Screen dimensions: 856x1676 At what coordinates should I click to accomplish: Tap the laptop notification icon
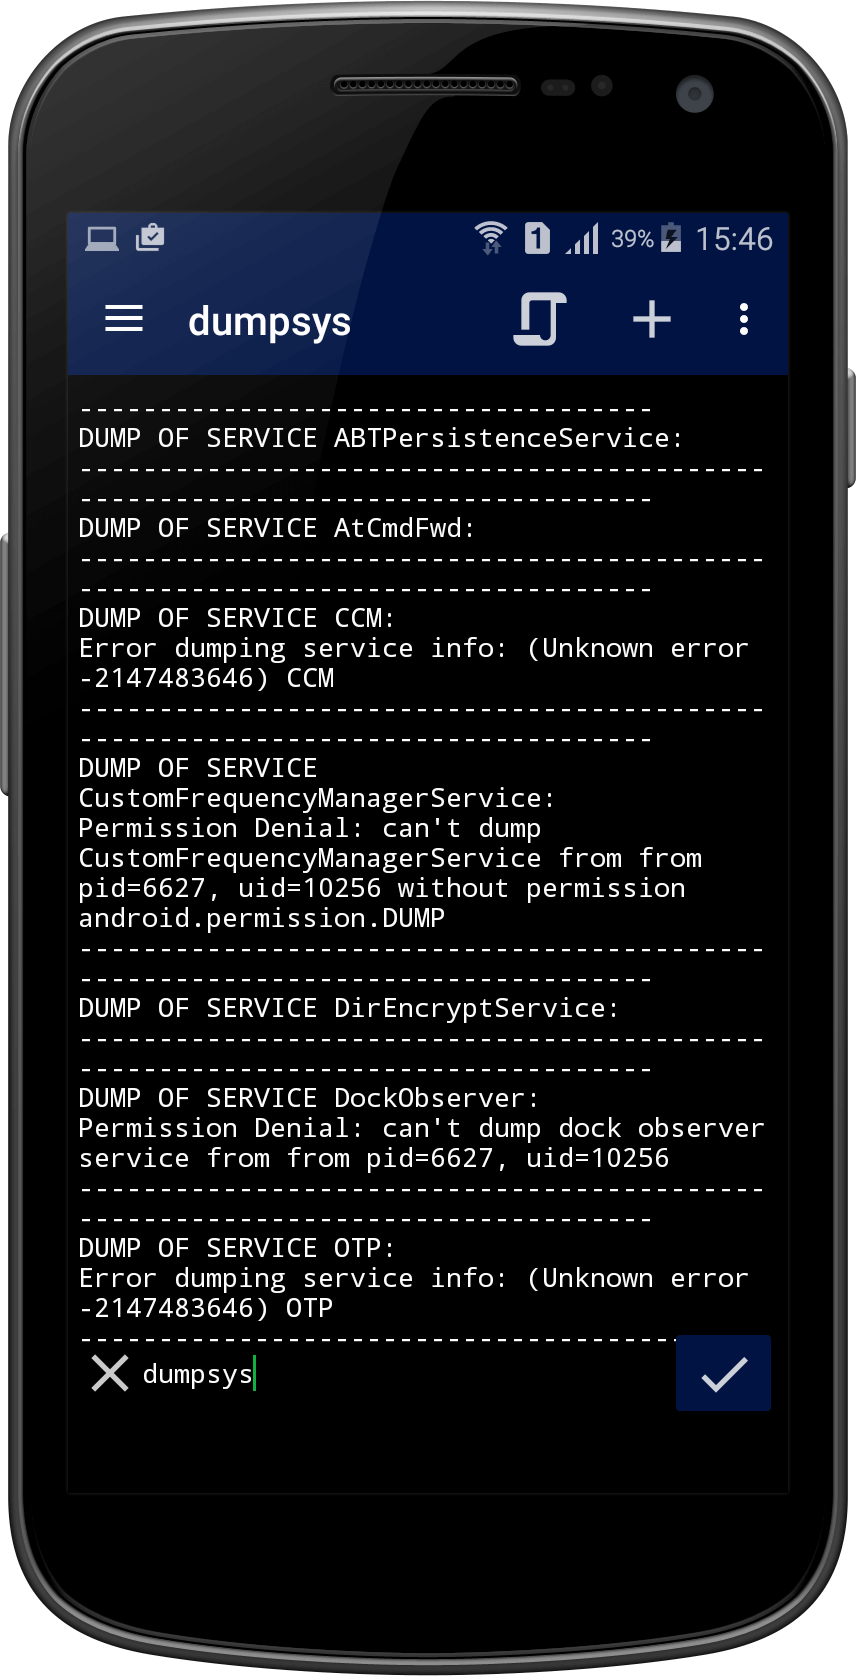coord(102,238)
